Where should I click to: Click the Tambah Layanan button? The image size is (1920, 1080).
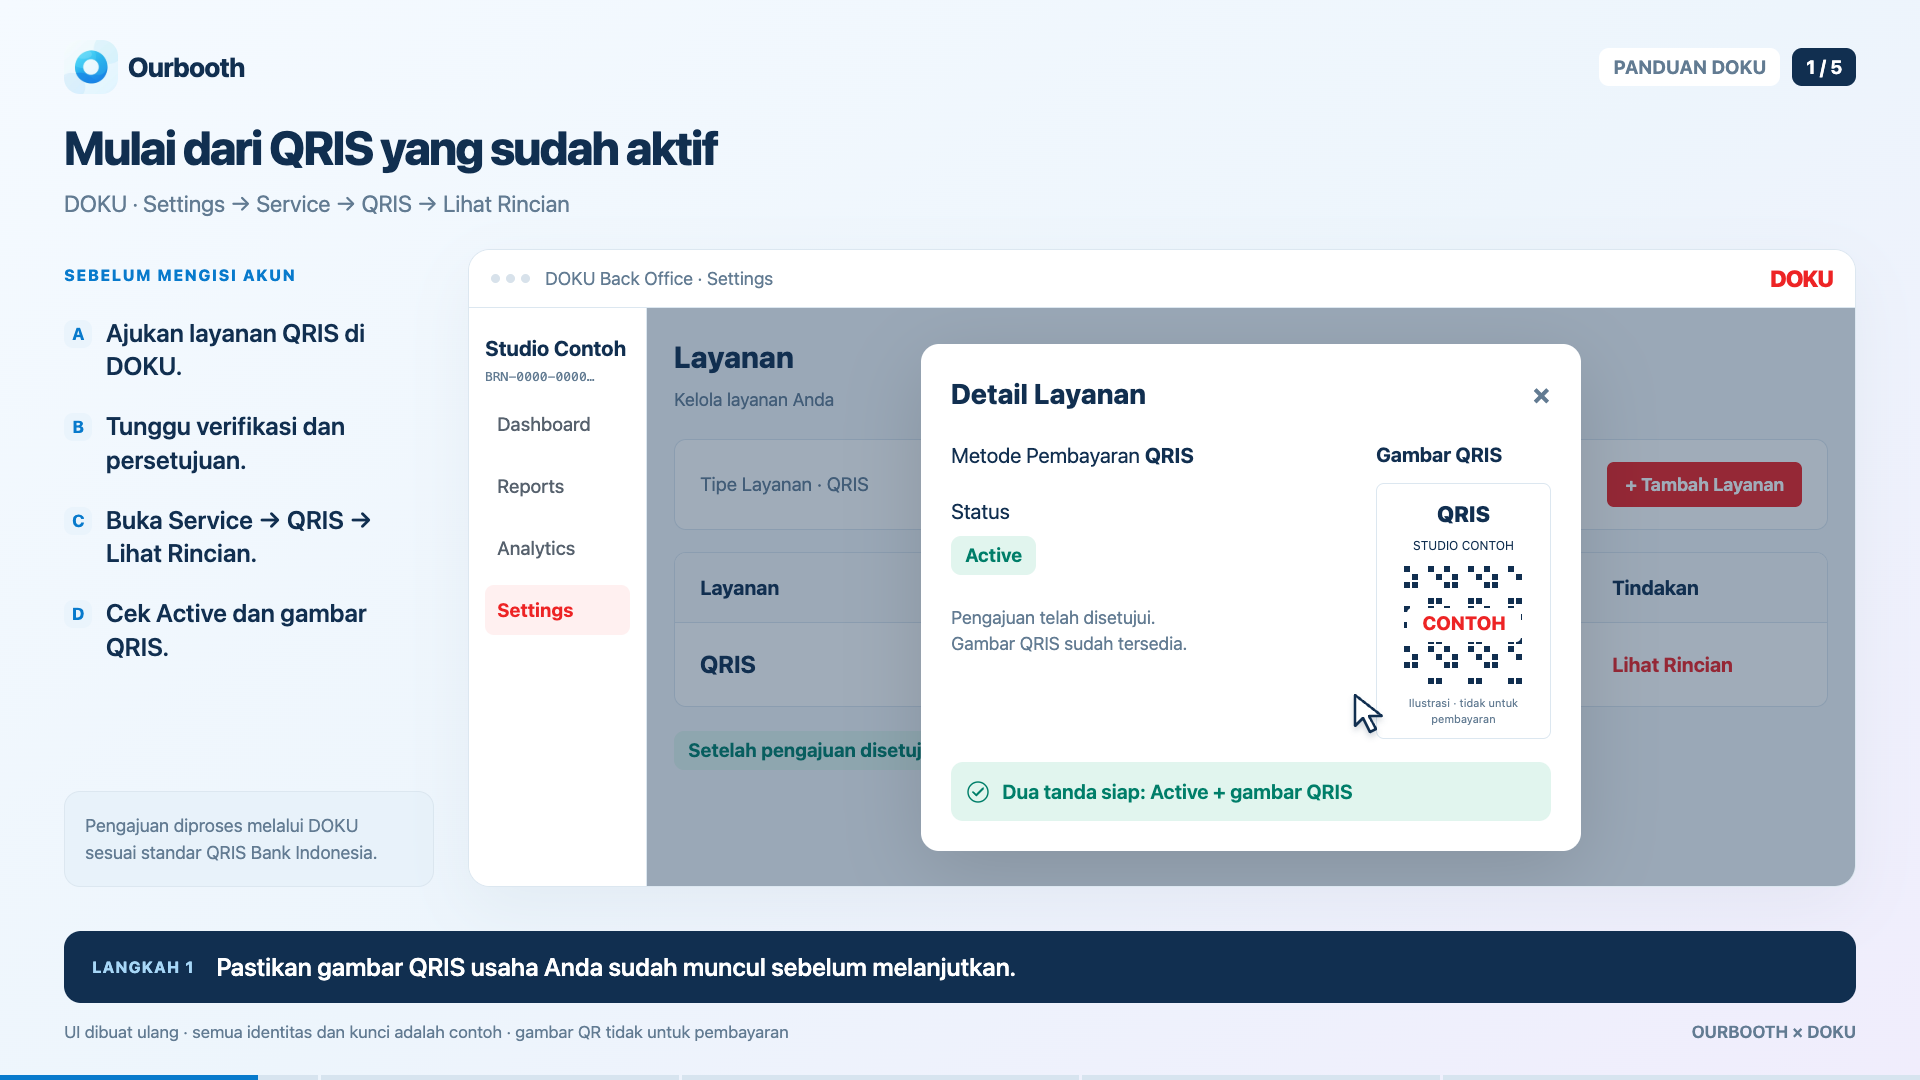pyautogui.click(x=1704, y=484)
